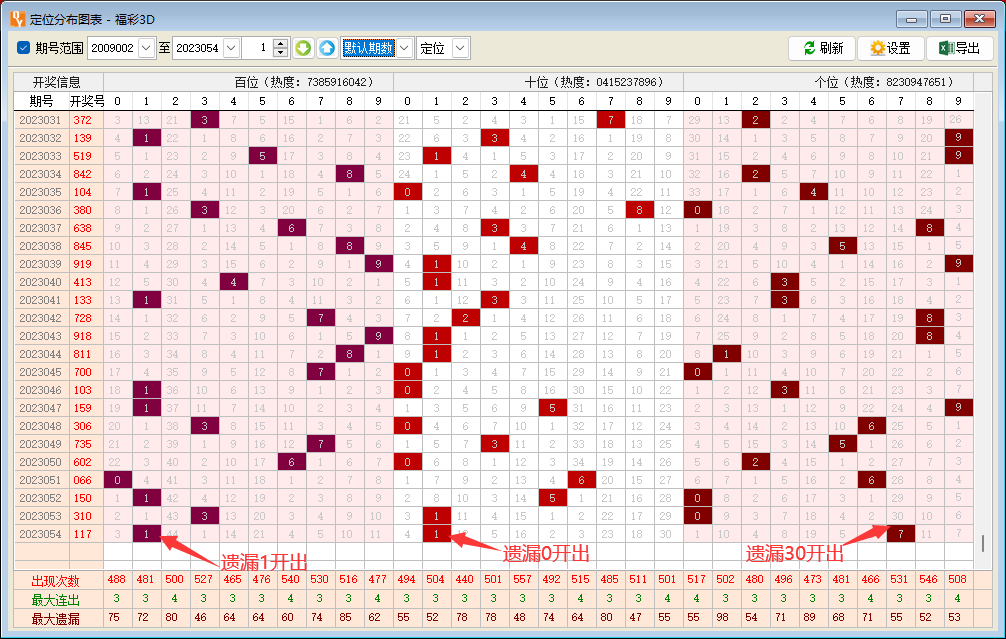
Task: Click the vertical scrollbar on the right
Action: pos(981,543)
